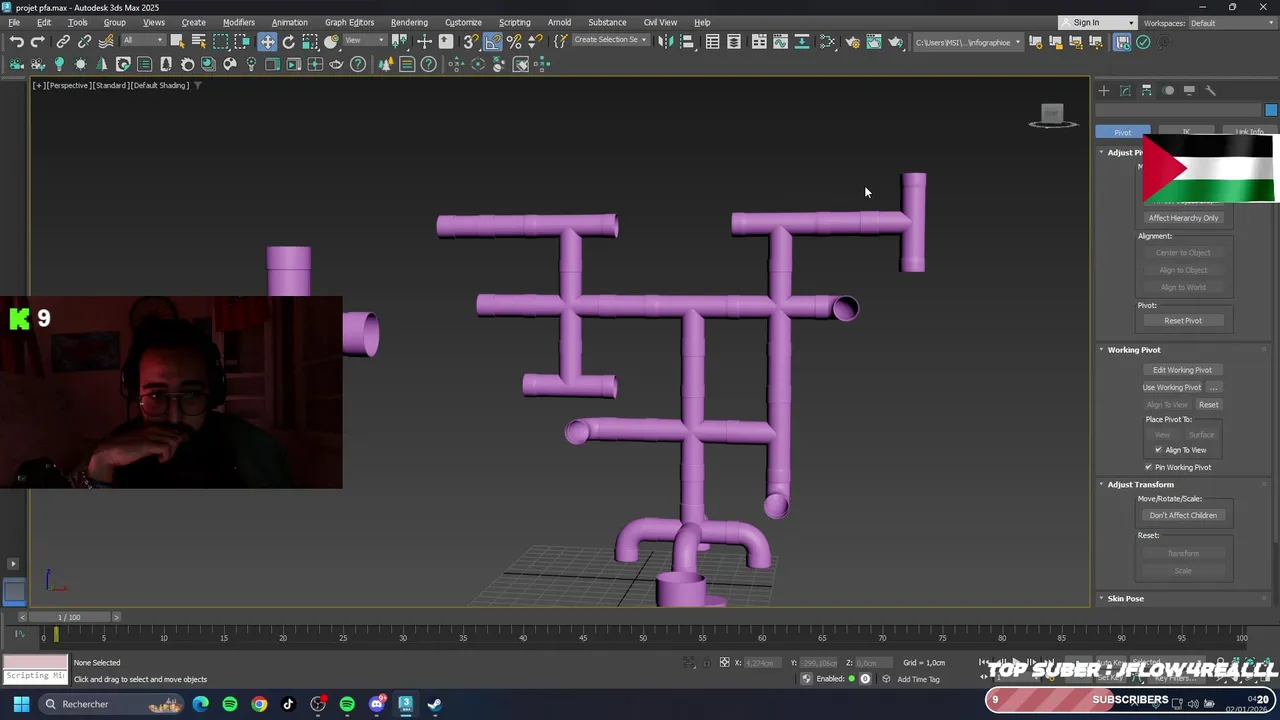Open the Arnold menu
The height and width of the screenshot is (720, 1280).
(559, 22)
